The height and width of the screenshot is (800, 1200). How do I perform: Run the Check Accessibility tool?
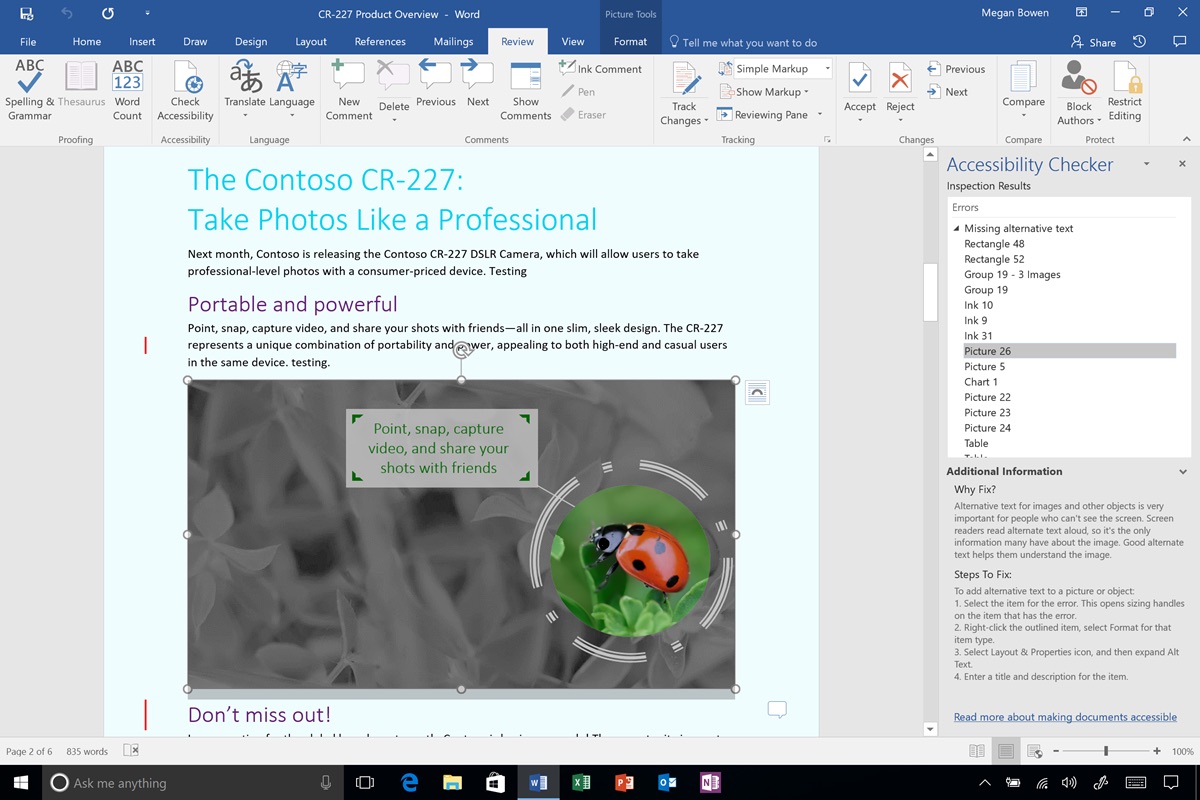tap(184, 90)
